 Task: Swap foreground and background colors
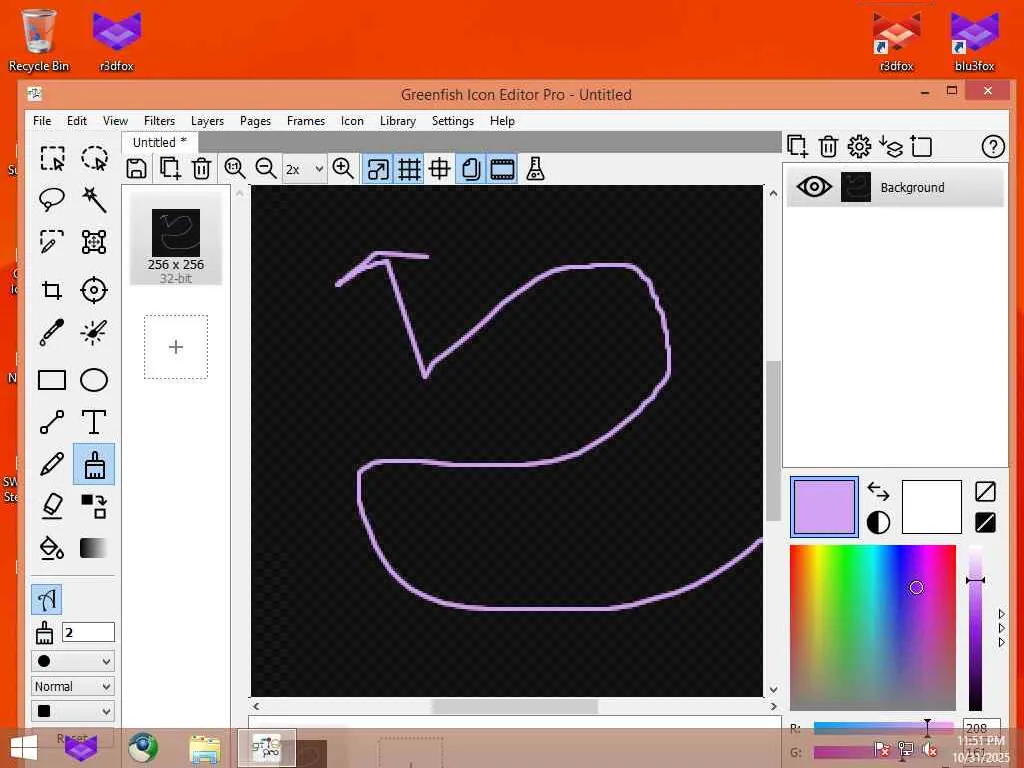tap(878, 490)
